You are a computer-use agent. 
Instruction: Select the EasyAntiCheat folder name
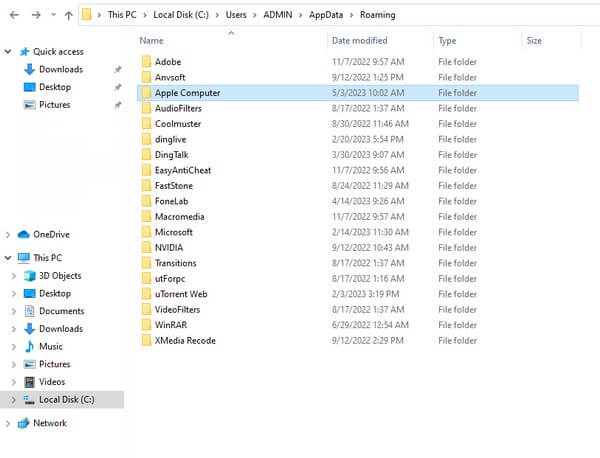[x=183, y=171]
